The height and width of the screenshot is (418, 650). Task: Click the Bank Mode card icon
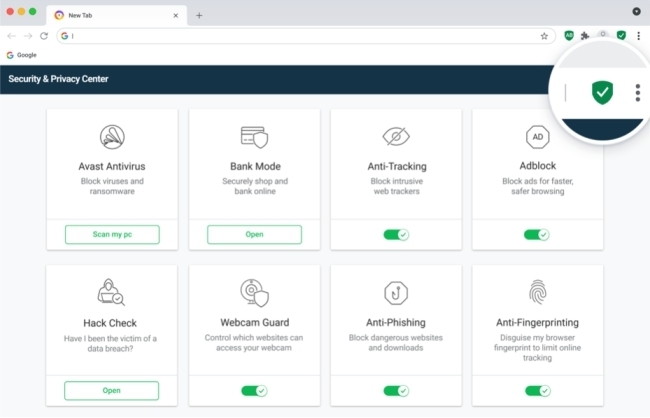(254, 137)
